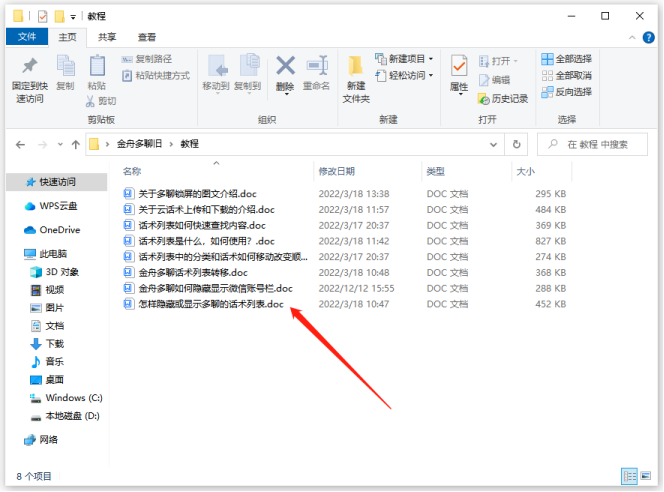Go forward with the right arrow
Screen dimensions: 664x492
pyautogui.click(x=42, y=145)
